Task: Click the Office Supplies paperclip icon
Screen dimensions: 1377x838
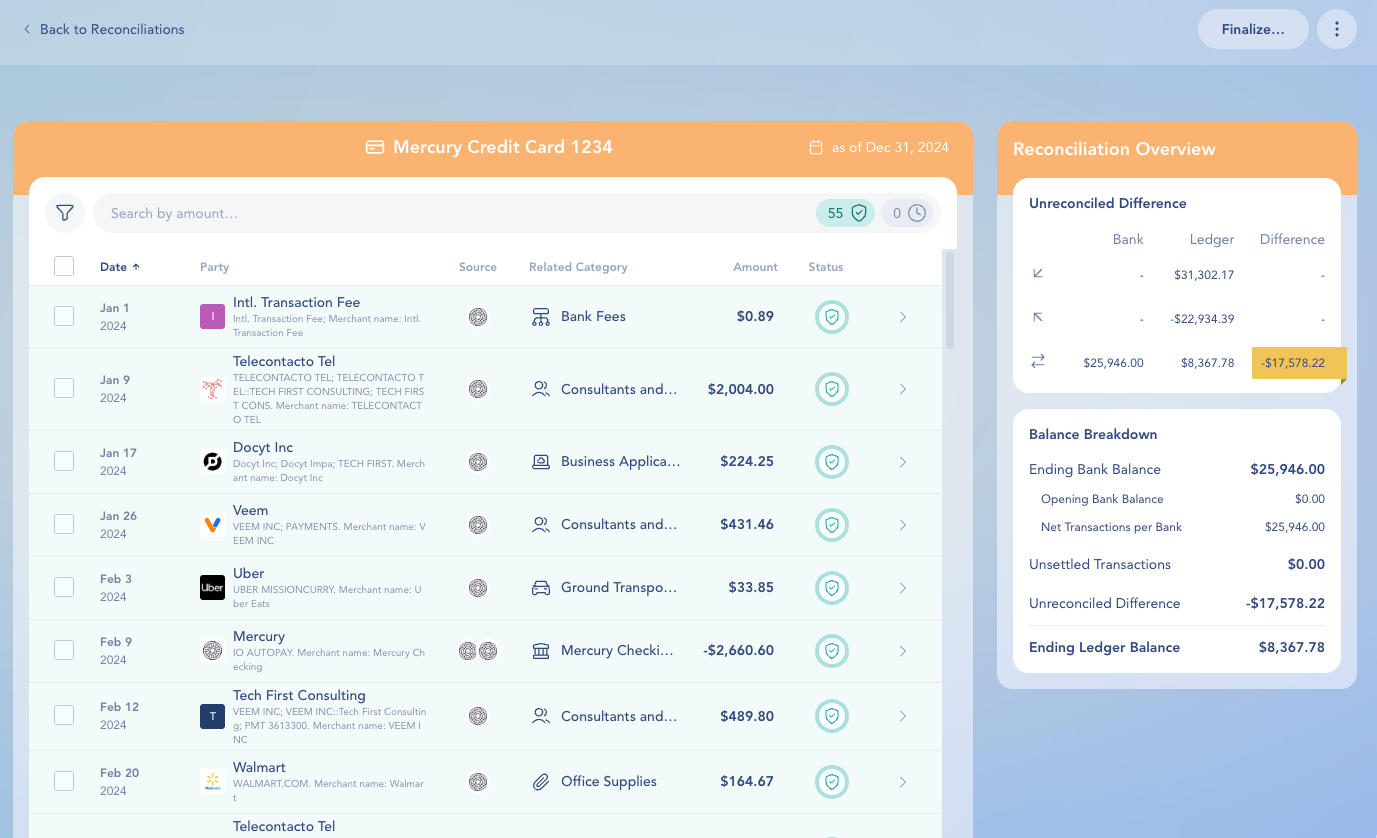Action: (541, 782)
